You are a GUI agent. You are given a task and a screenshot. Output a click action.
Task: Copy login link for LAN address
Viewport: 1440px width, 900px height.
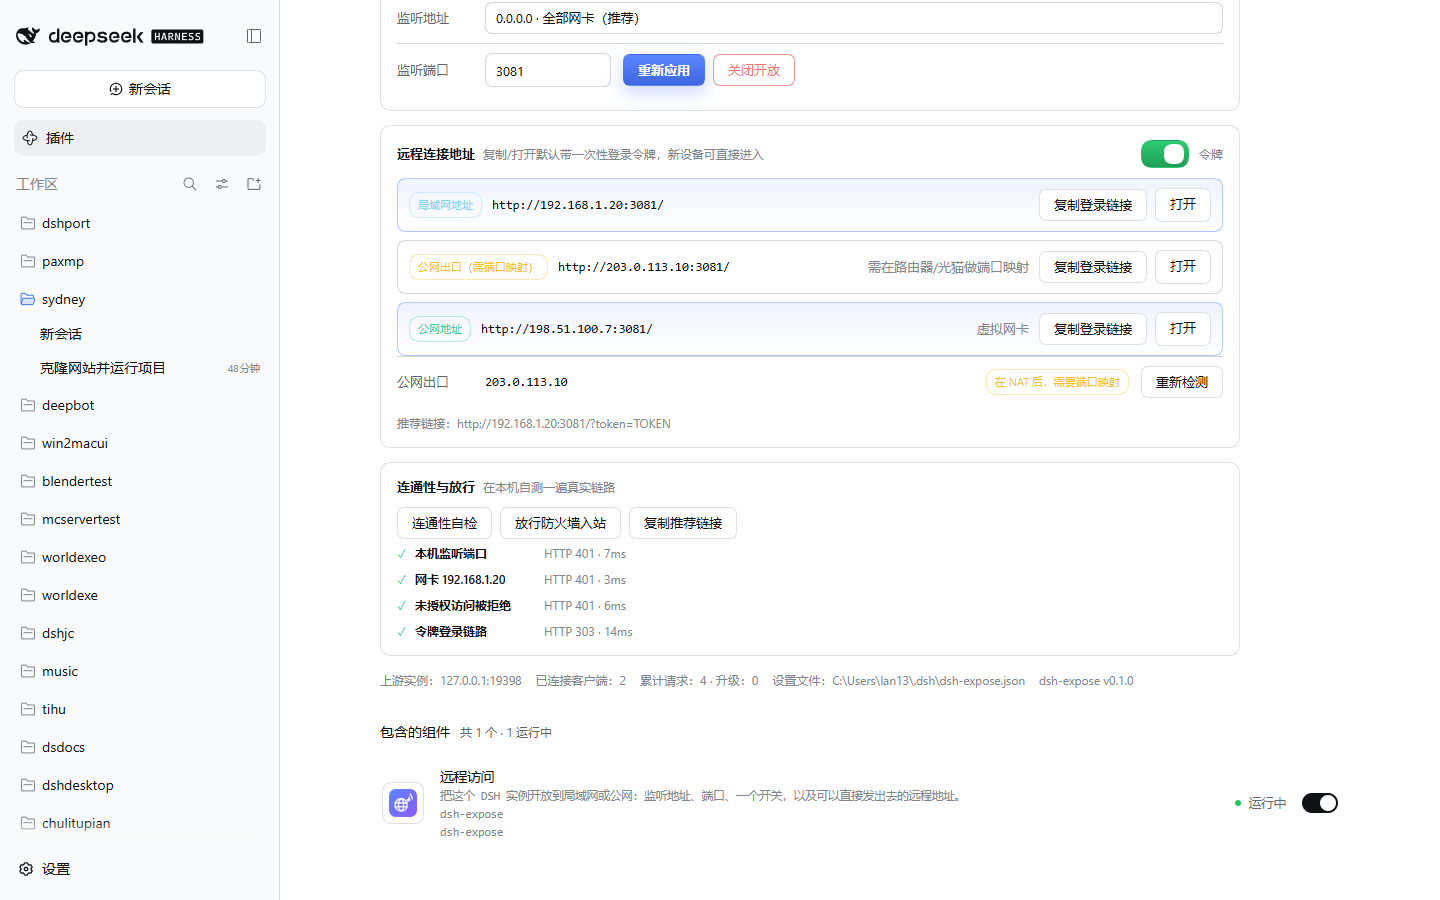(1093, 205)
